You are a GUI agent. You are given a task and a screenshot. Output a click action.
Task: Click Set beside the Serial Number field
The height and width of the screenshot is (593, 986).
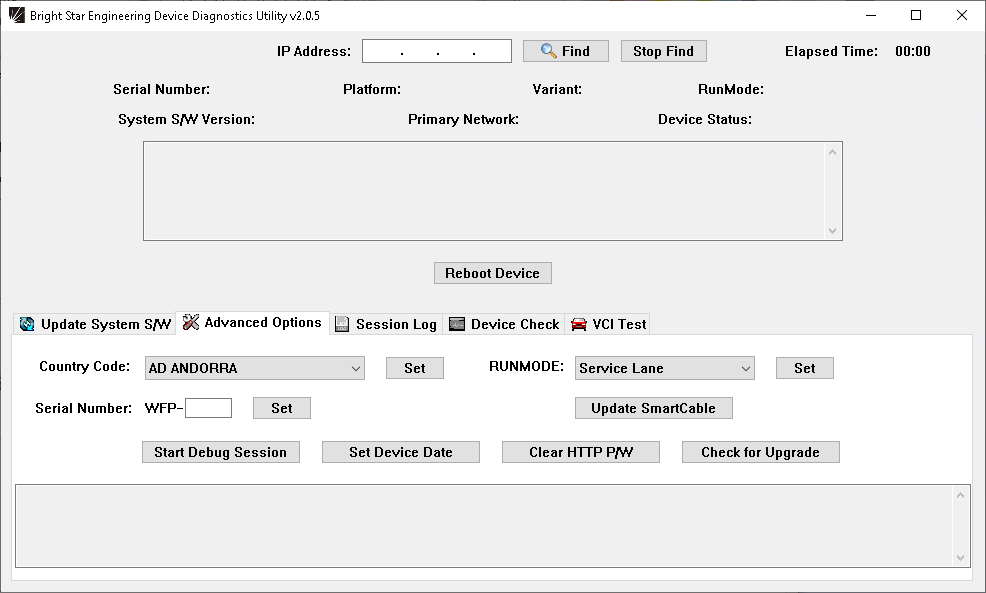(x=282, y=408)
